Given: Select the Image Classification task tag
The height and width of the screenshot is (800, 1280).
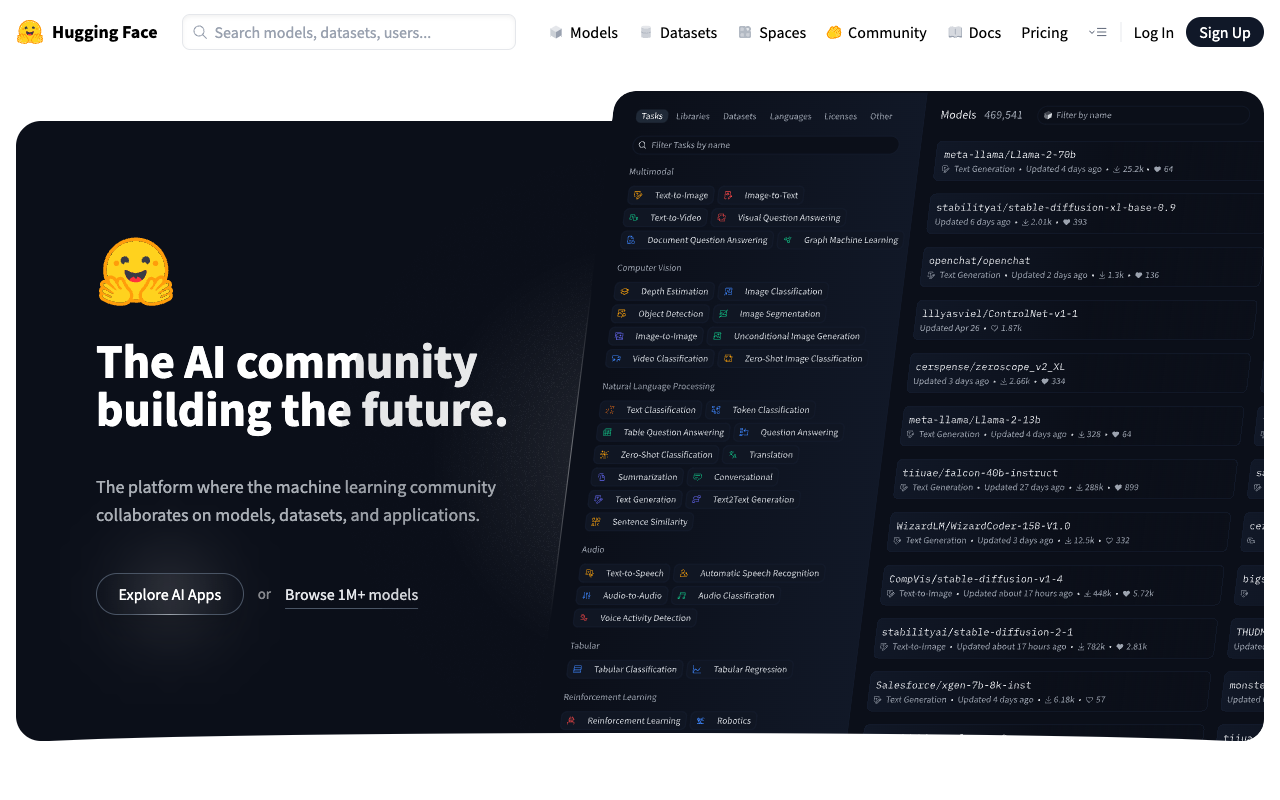Looking at the screenshot, I should [773, 291].
